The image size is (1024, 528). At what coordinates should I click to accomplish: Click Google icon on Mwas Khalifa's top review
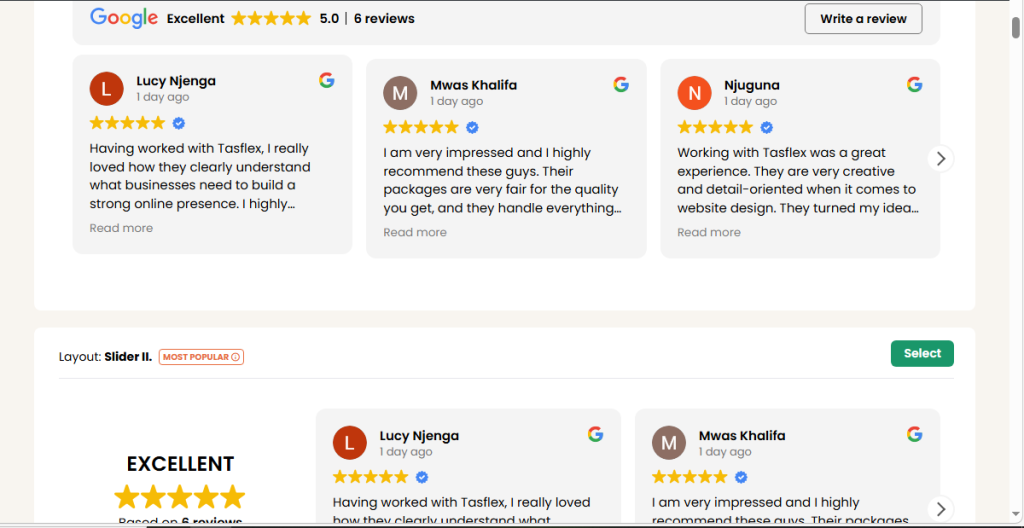(x=621, y=84)
